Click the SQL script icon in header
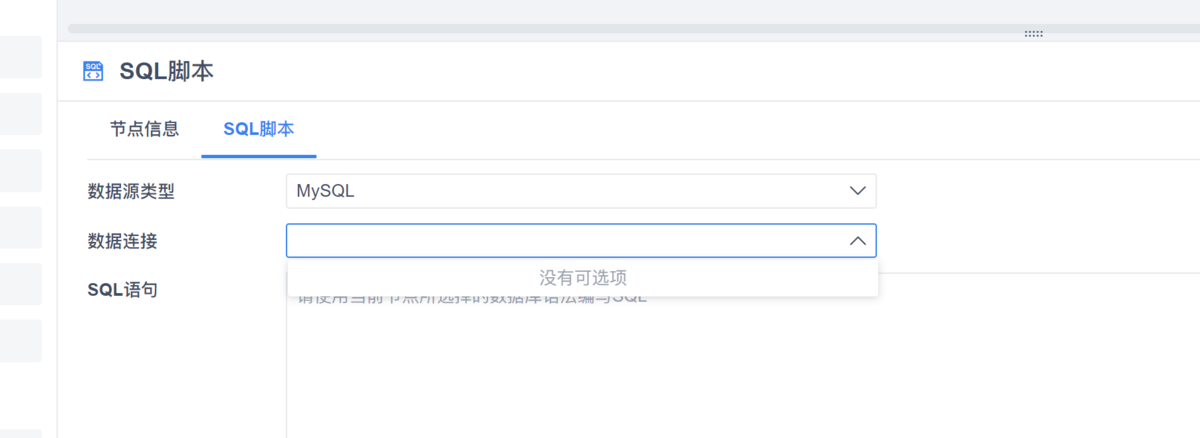The height and width of the screenshot is (438, 1200). coord(93,71)
